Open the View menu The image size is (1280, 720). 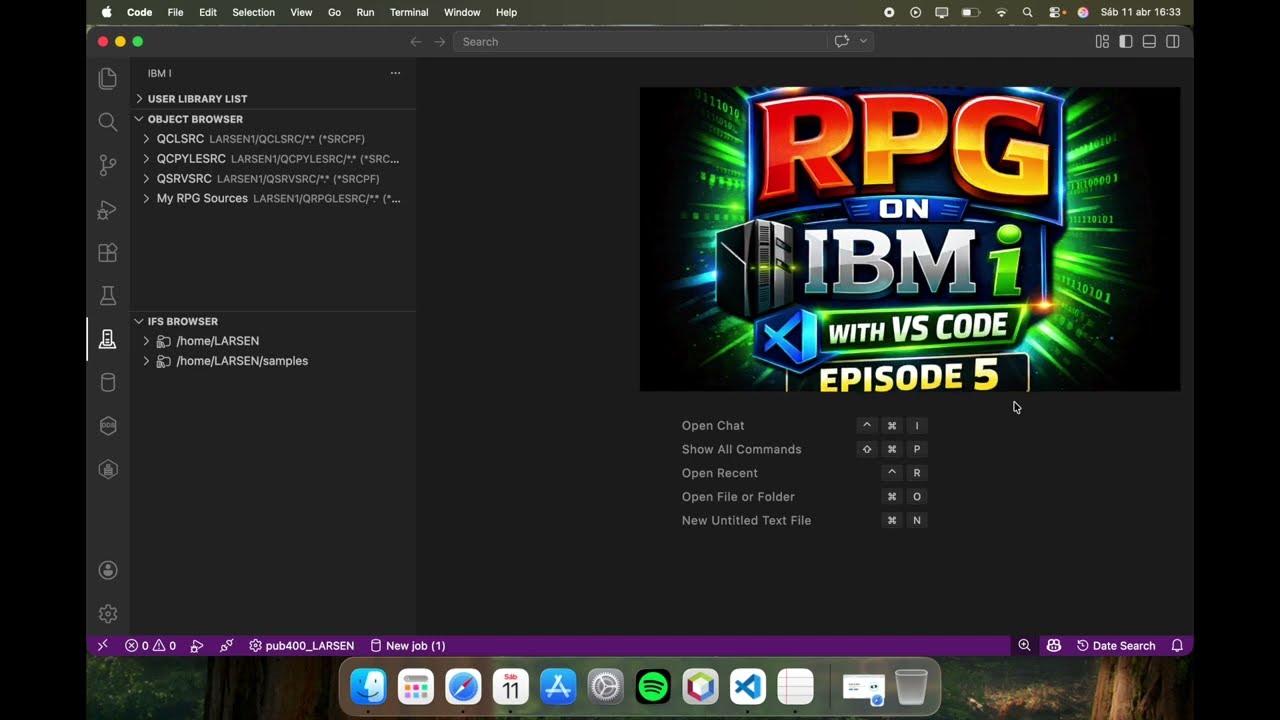[x=301, y=12]
